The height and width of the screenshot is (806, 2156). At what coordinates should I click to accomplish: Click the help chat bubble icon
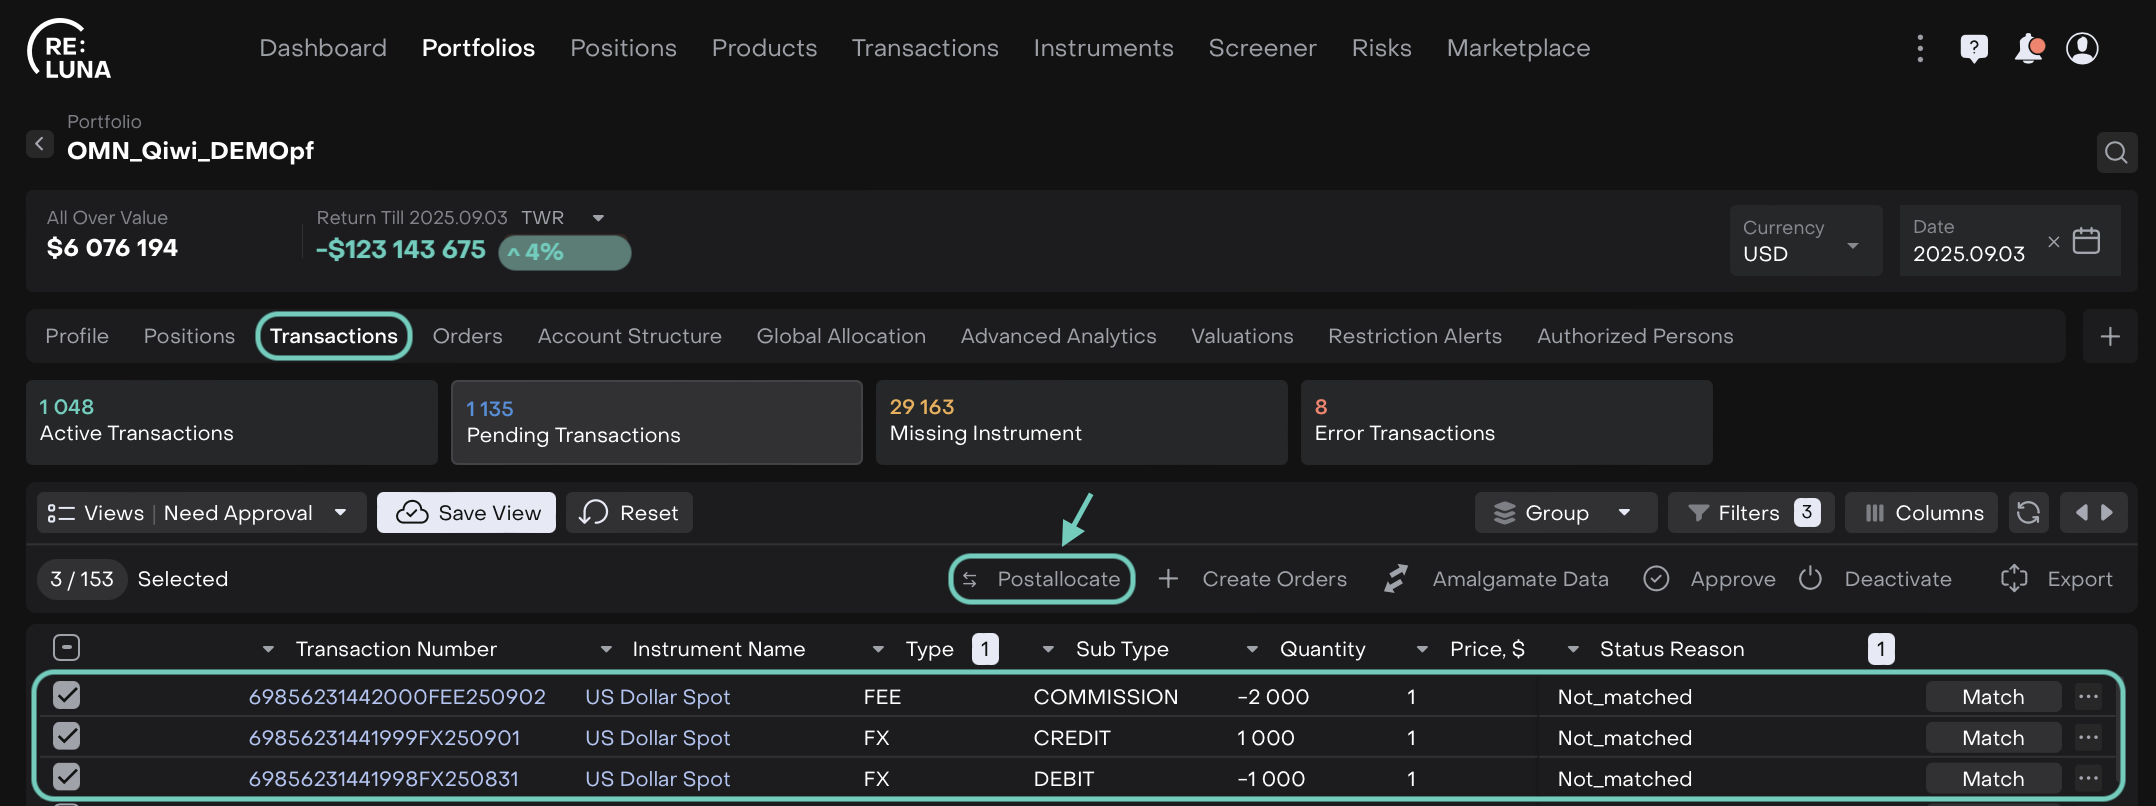point(1974,48)
